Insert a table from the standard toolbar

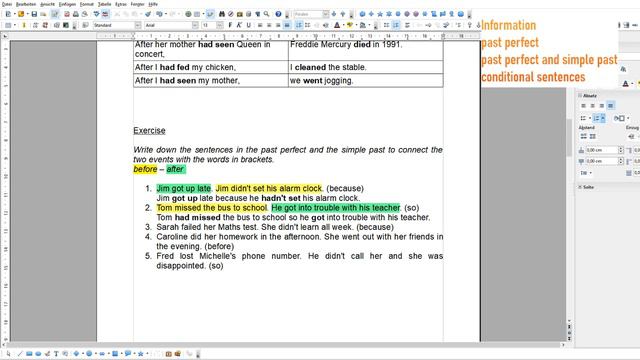tap(197, 14)
